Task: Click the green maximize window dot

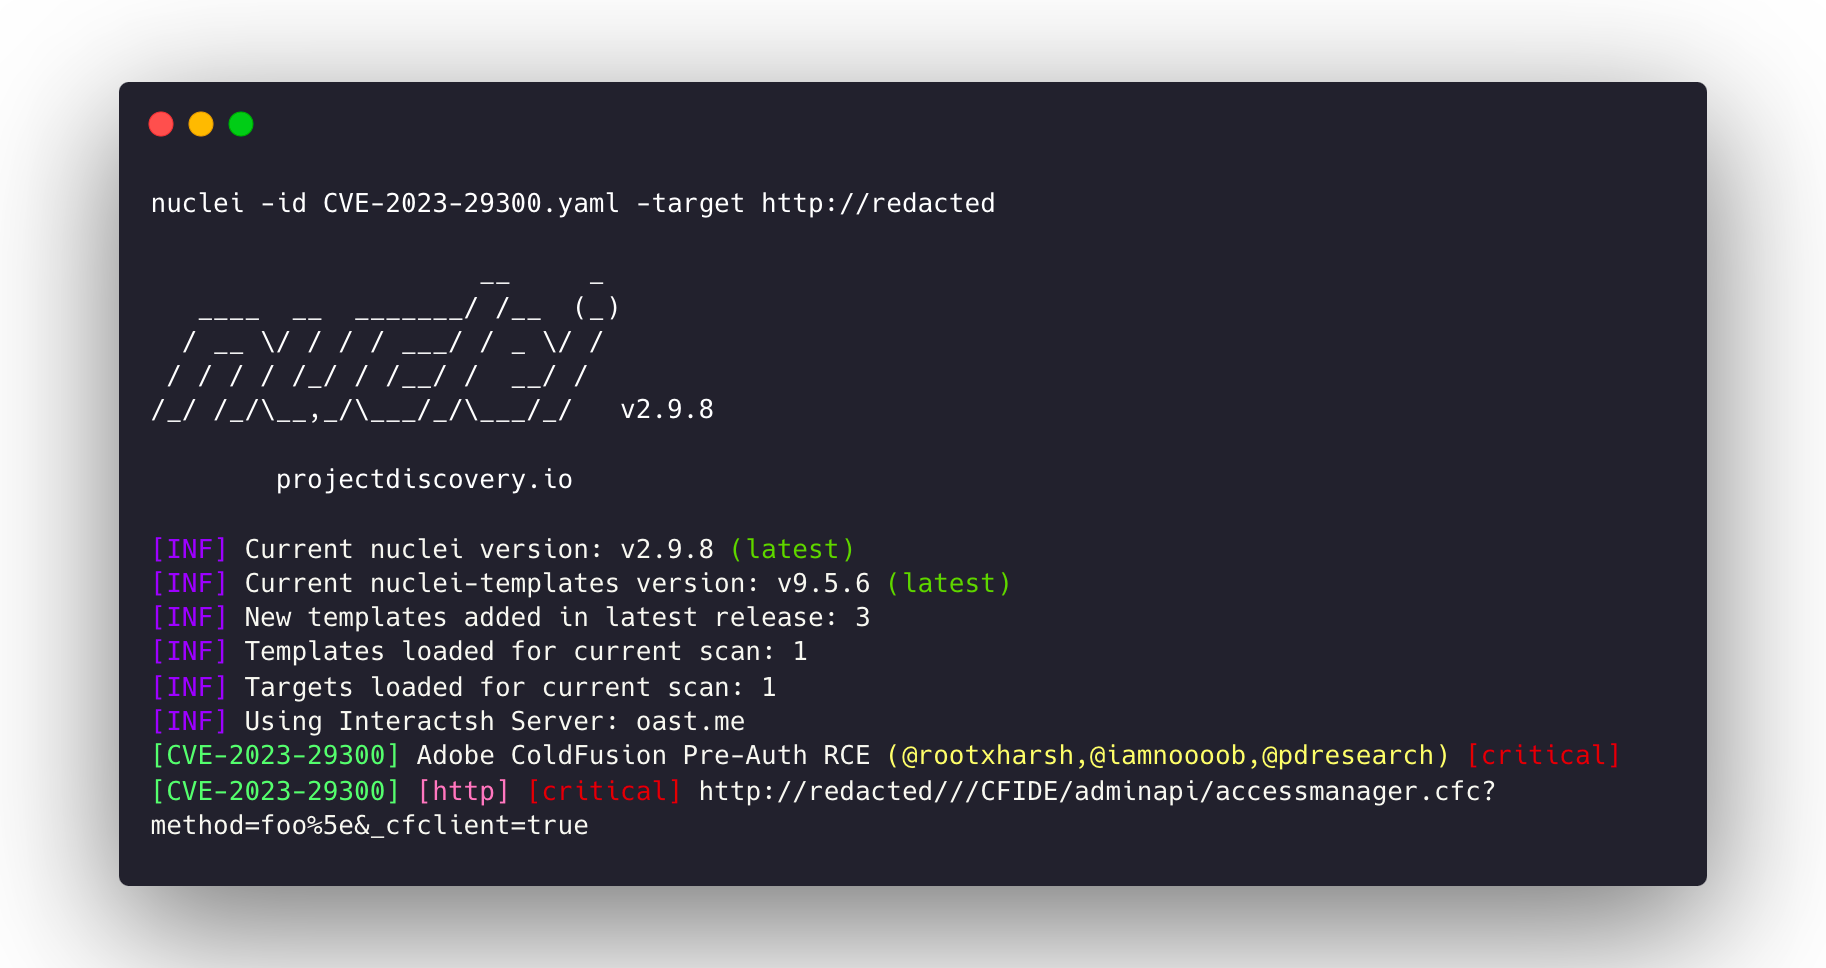Action: (x=241, y=124)
